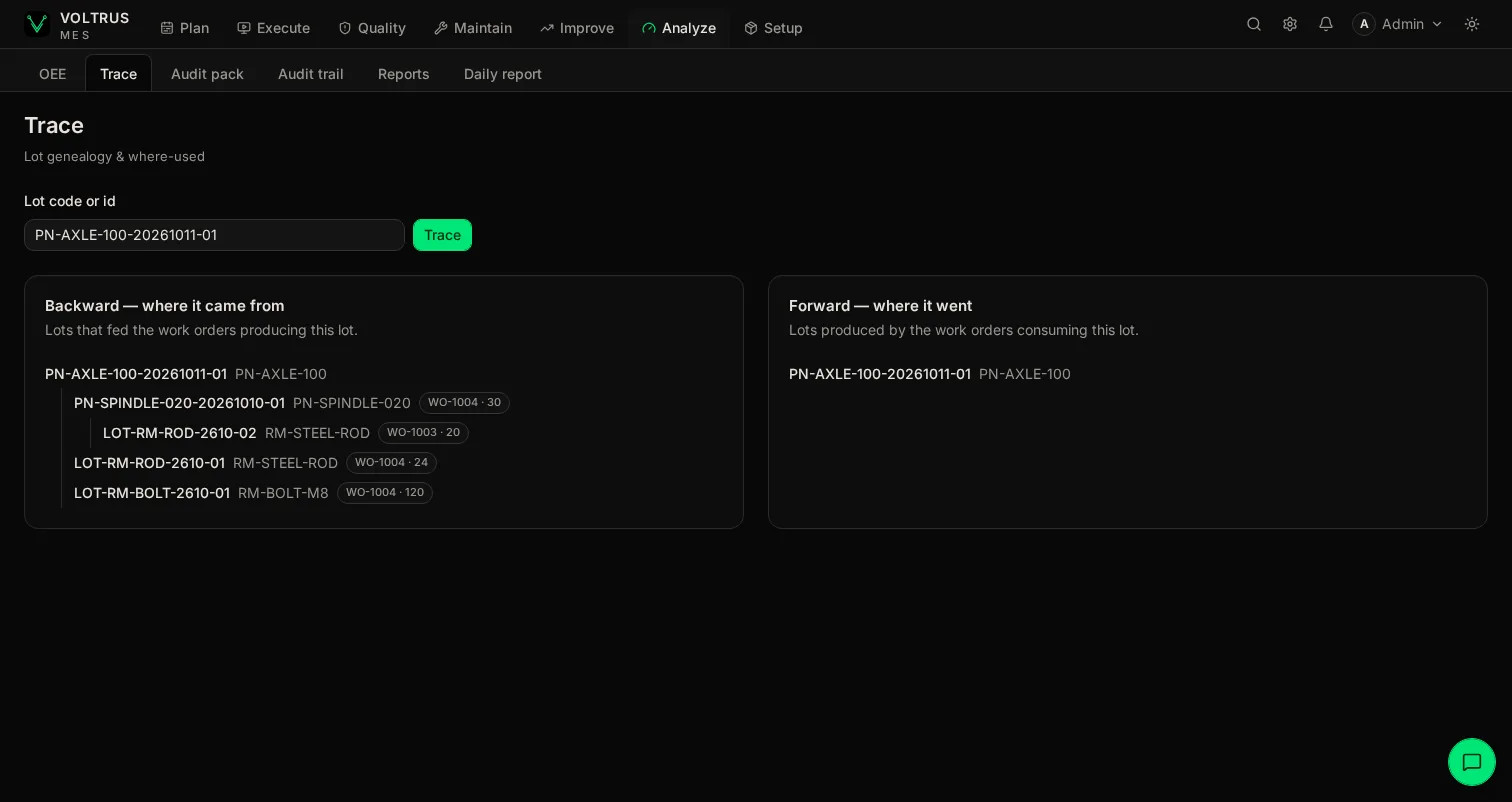
Task: Click the PN-SPINDLE-020 part number
Action: coord(352,403)
